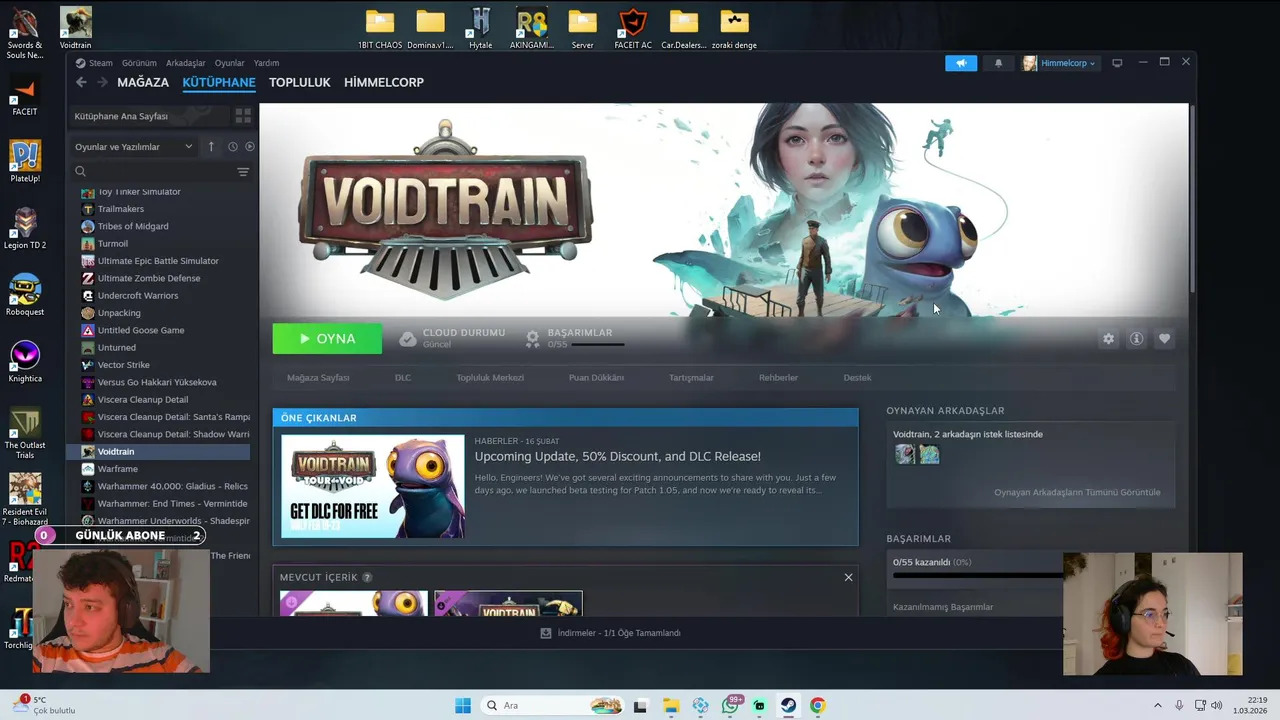Screen dimensions: 1280x720
Task: Open Steam announcements megaphone button
Action: 961,63
